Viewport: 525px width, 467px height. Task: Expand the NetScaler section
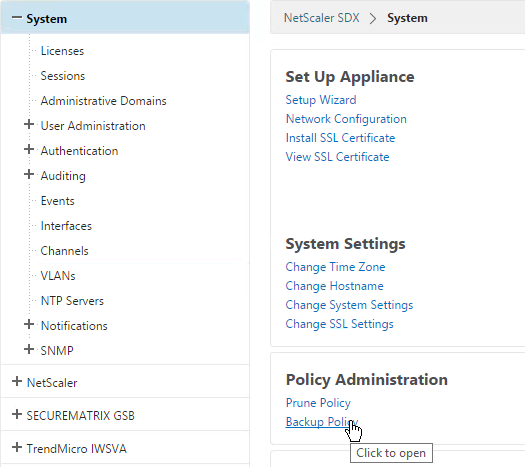coord(17,381)
